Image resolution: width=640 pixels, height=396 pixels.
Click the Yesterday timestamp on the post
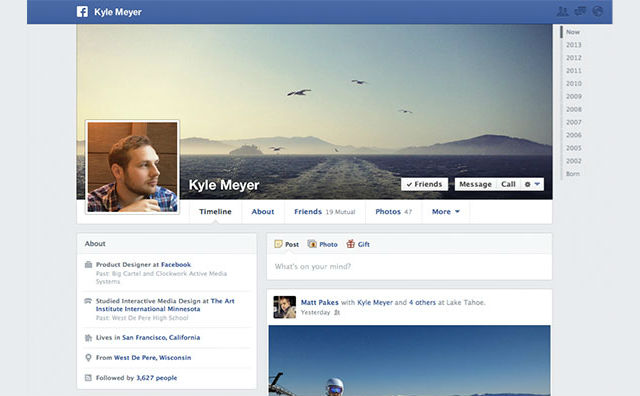316,312
